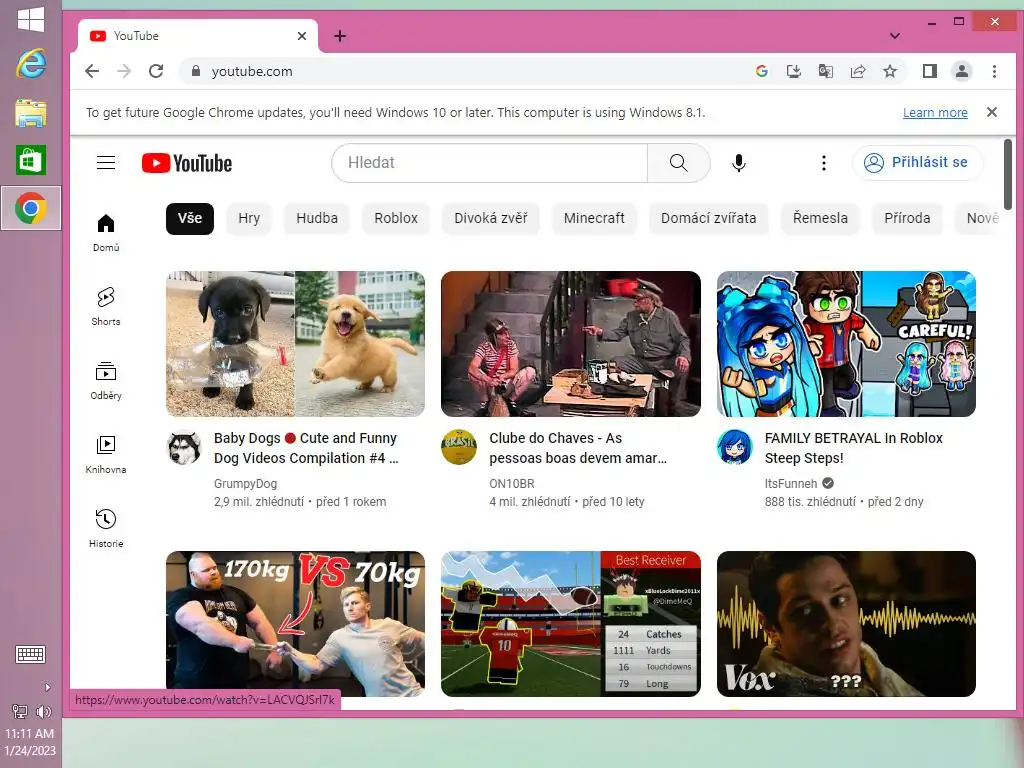Open the tab search chevron
The height and width of the screenshot is (768, 1024).
[895, 36]
